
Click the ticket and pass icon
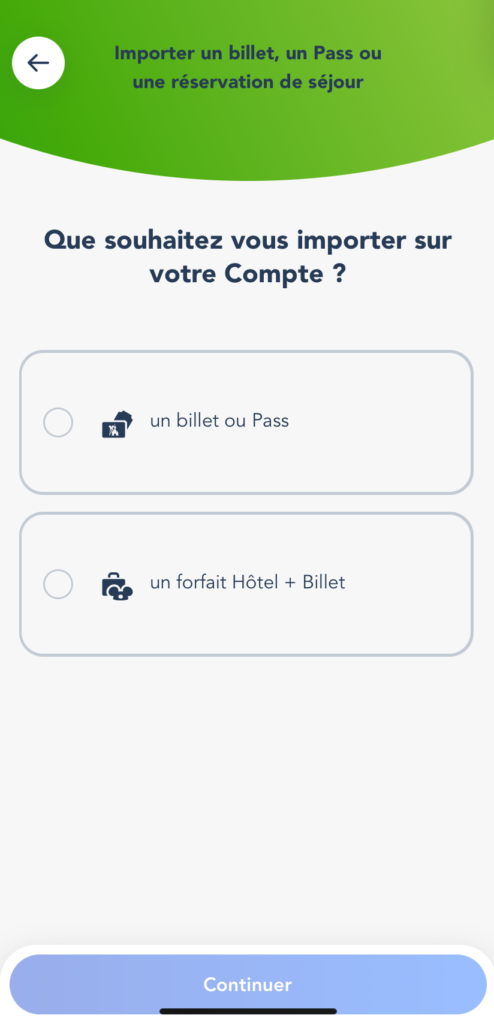(117, 424)
